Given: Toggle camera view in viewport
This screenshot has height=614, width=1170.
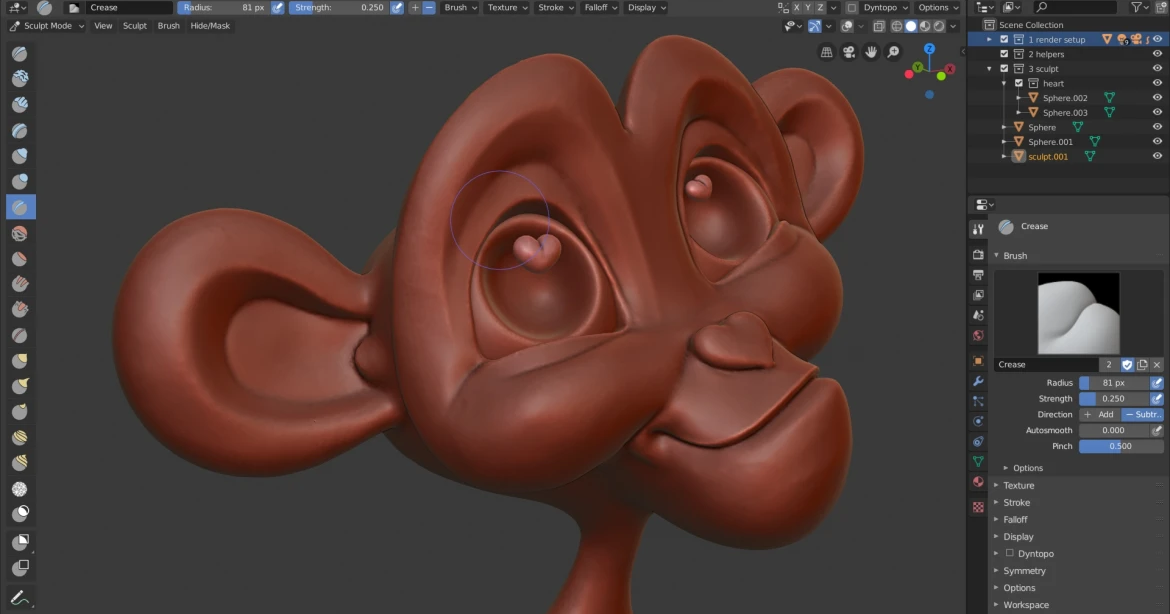Looking at the screenshot, I should 848,51.
